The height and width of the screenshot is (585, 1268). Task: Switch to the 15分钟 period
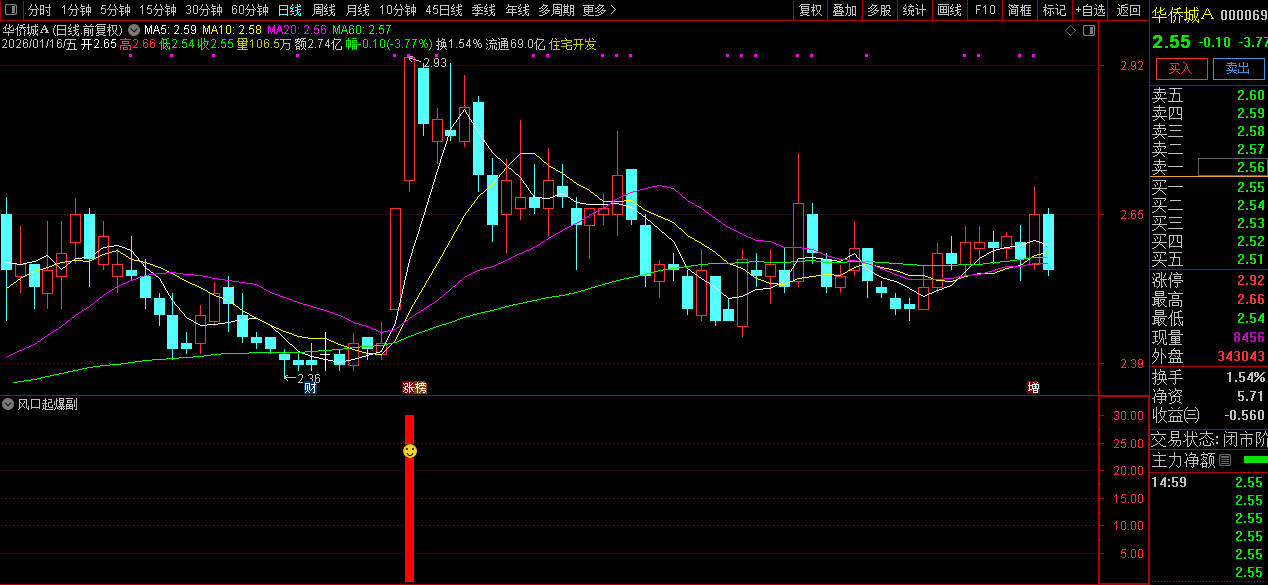pos(158,10)
